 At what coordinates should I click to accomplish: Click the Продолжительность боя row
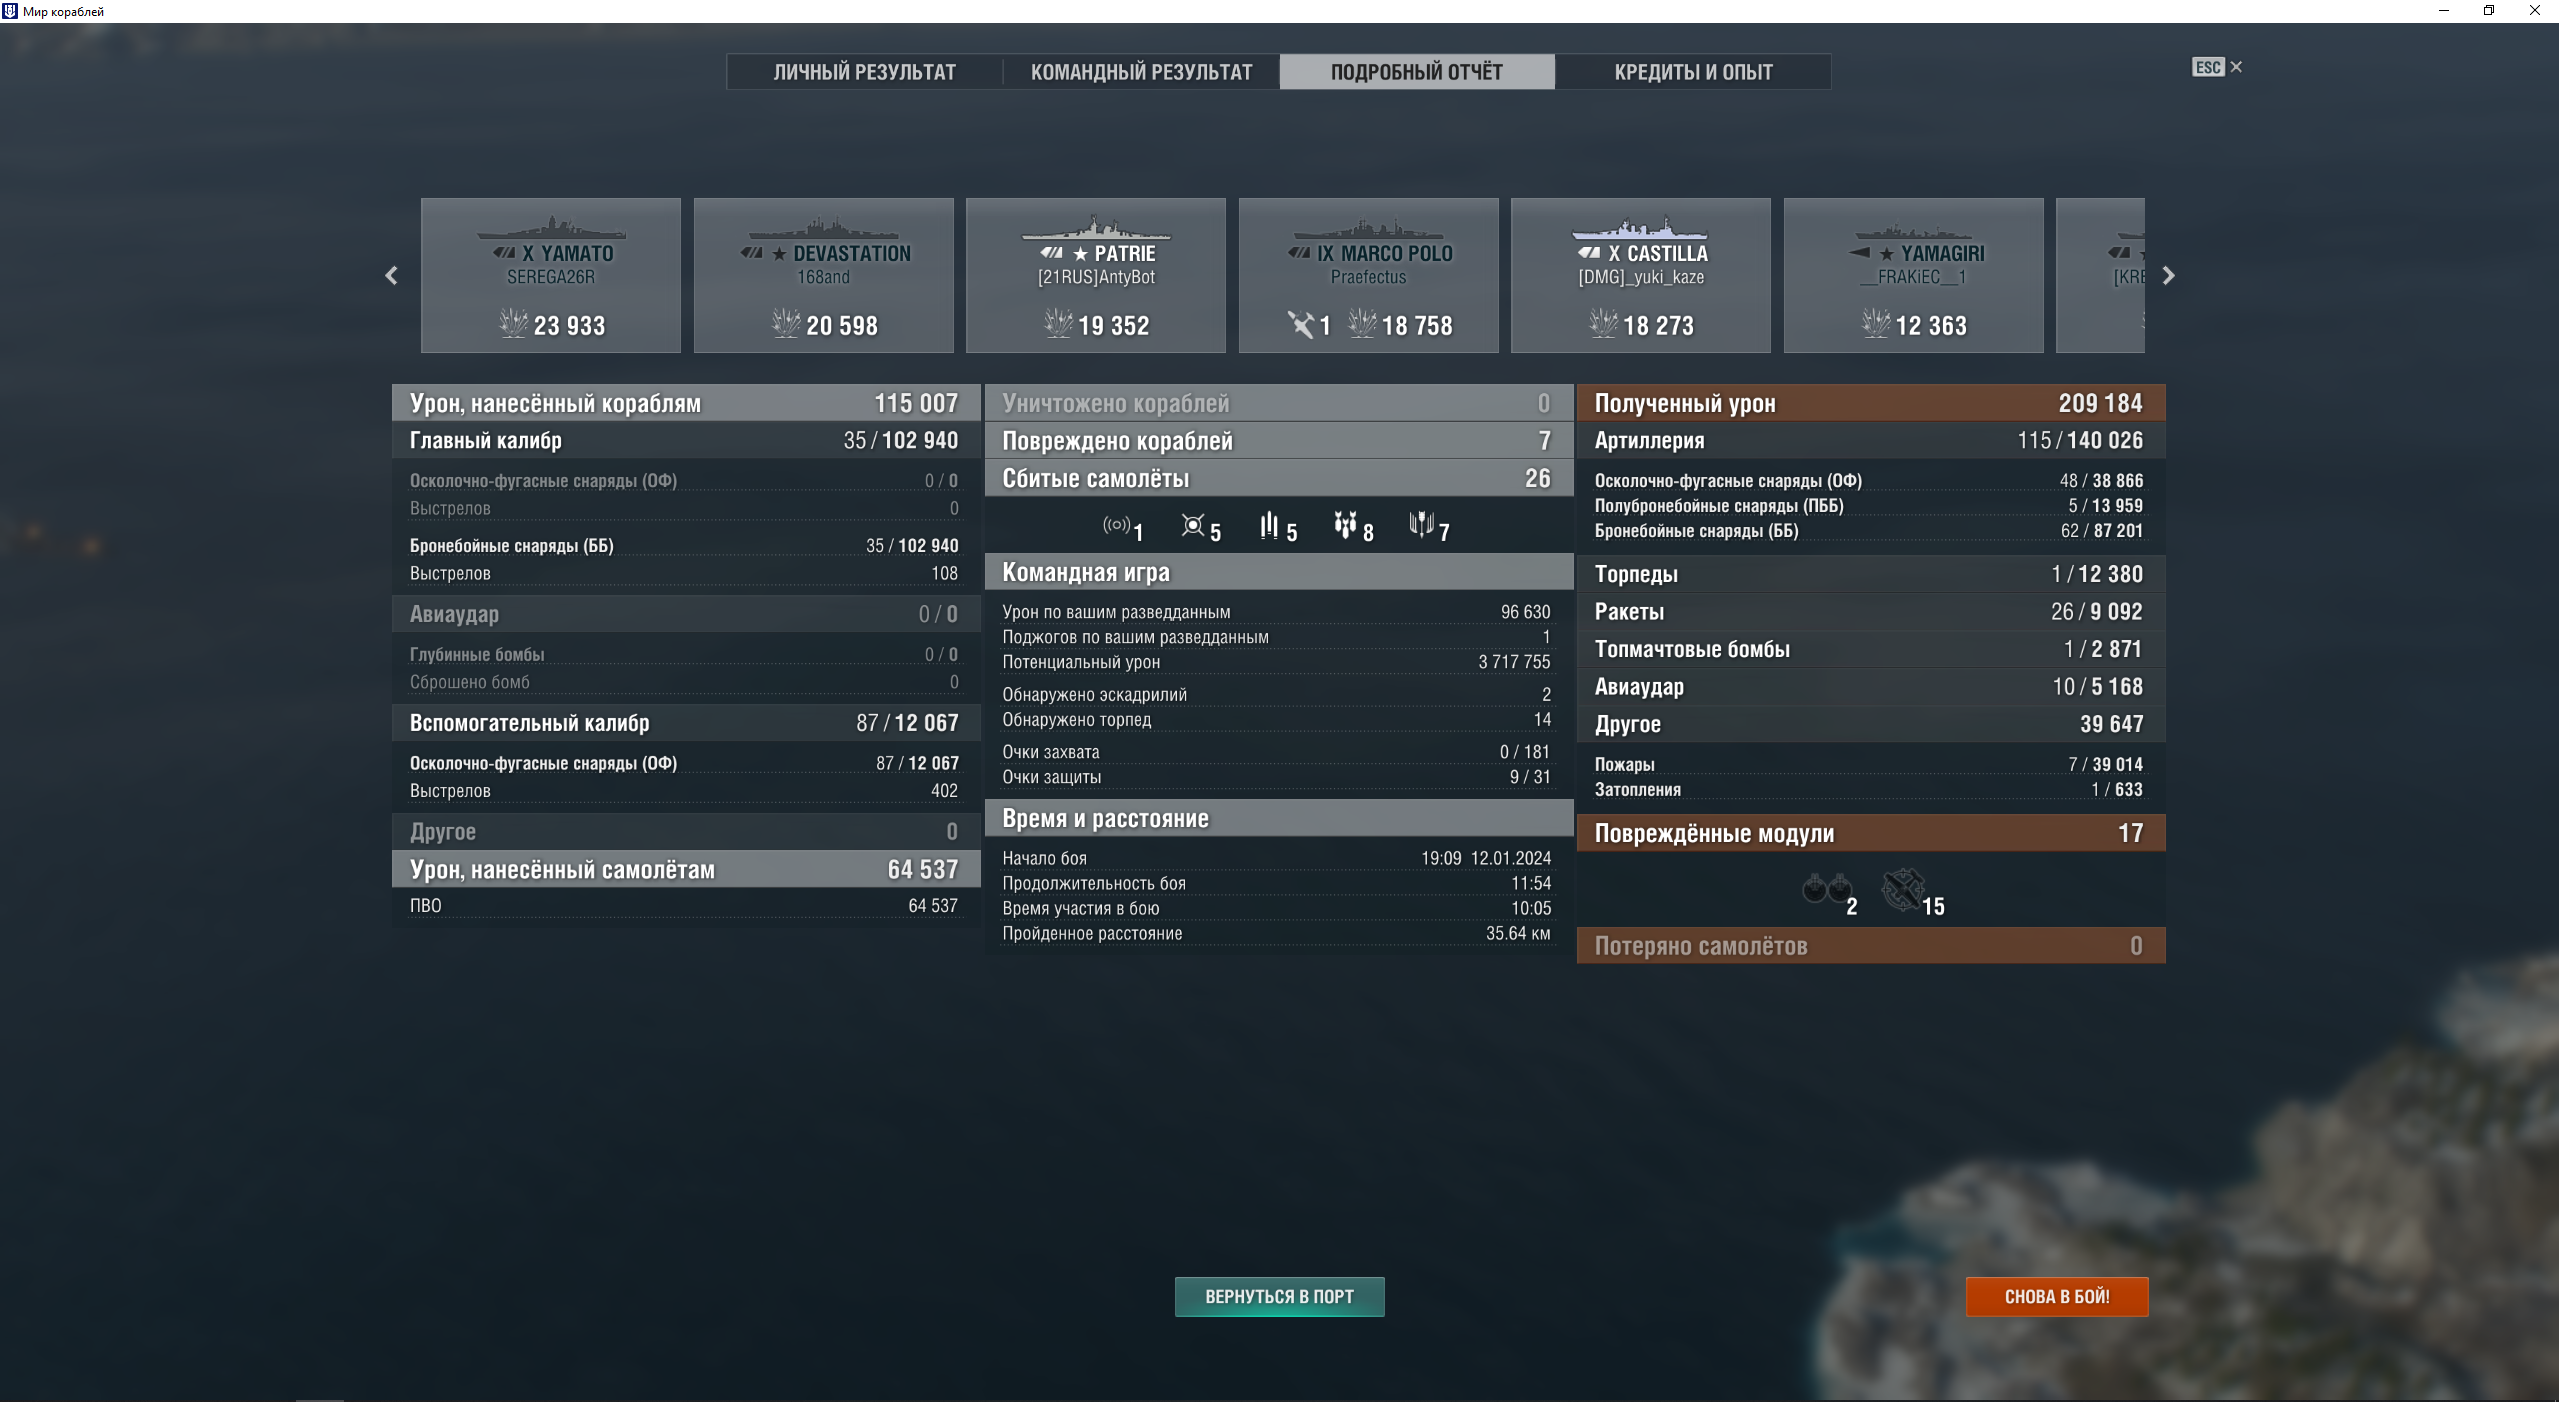1279,884
